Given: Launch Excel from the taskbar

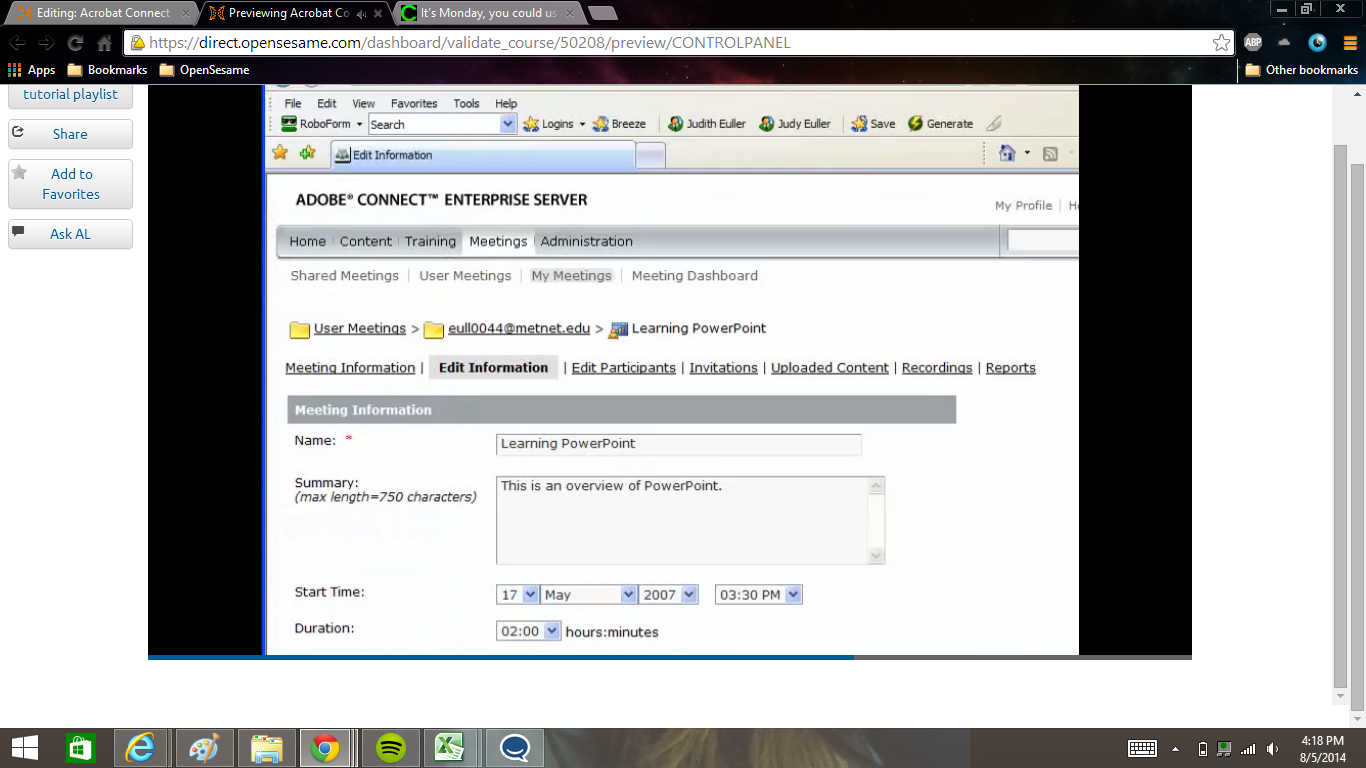Looking at the screenshot, I should tap(449, 748).
